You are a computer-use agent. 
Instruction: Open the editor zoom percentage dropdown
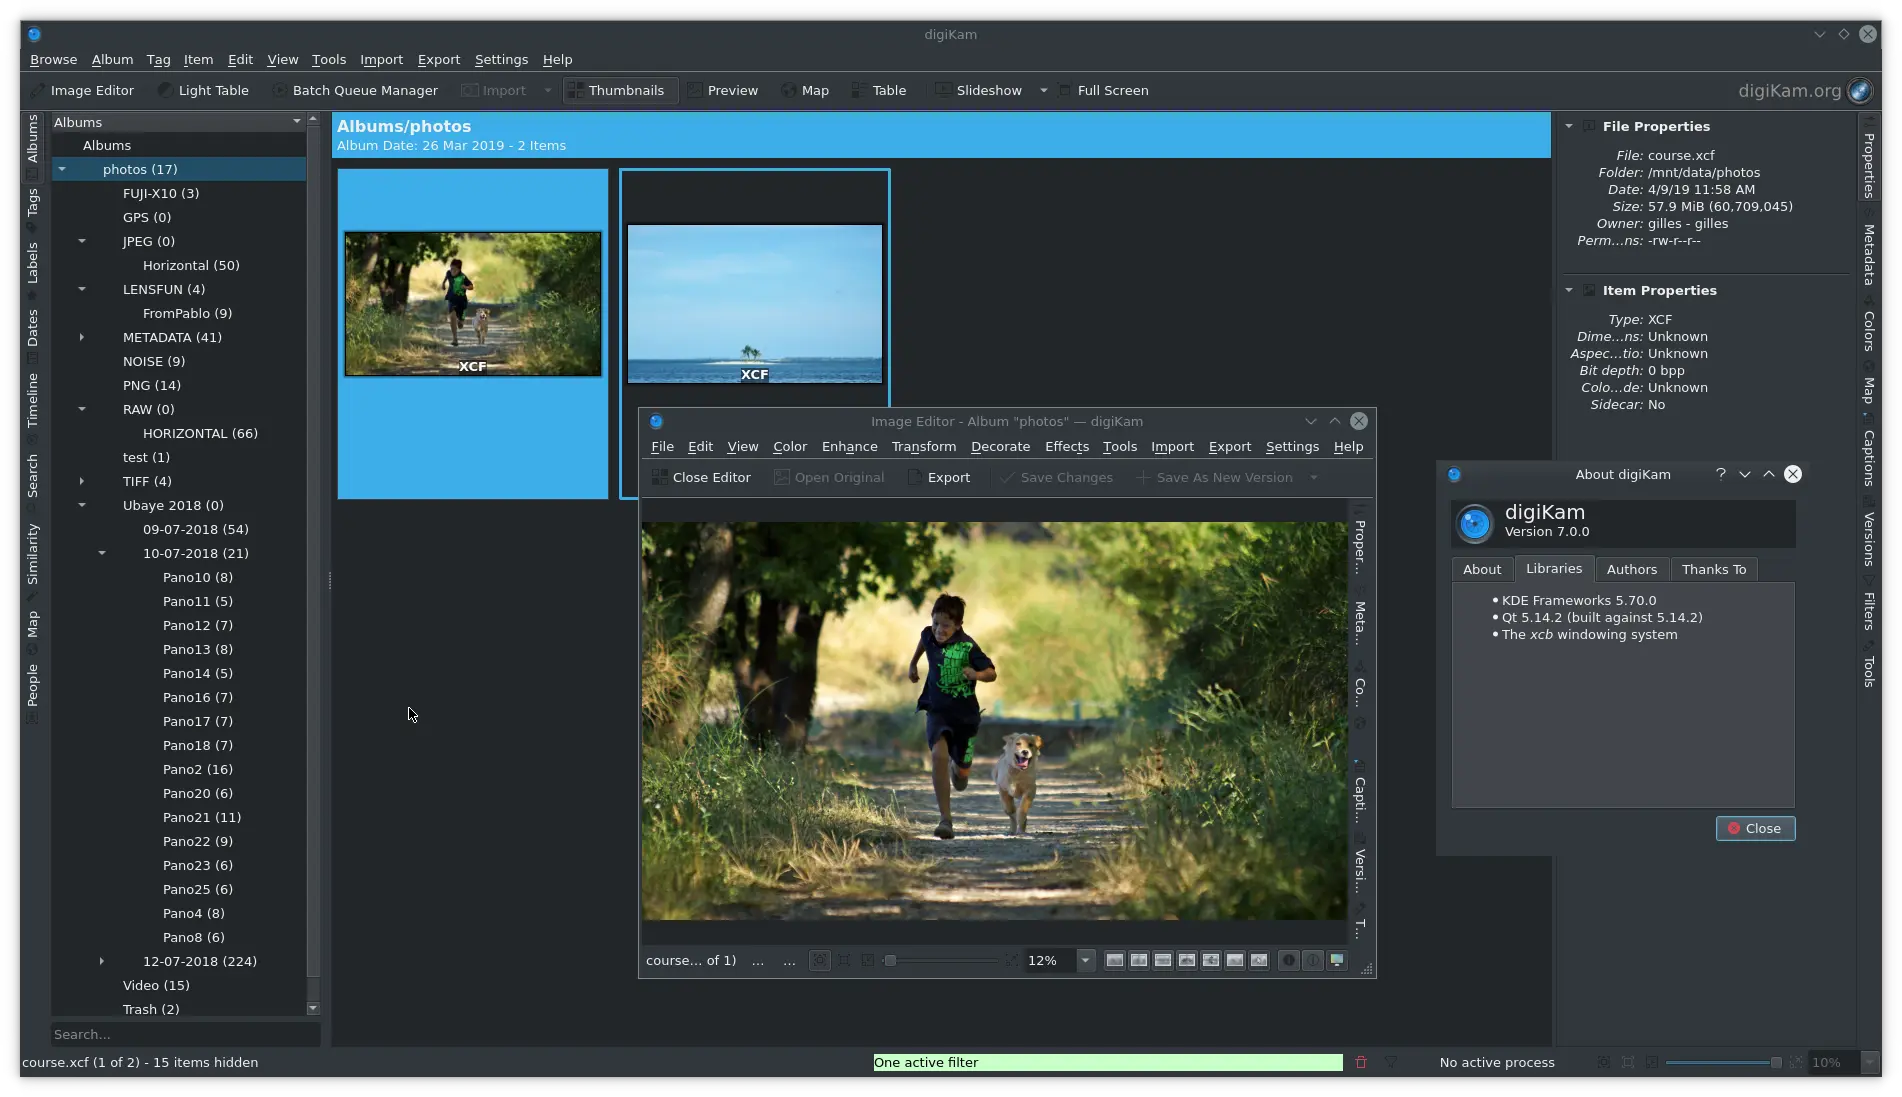1085,961
